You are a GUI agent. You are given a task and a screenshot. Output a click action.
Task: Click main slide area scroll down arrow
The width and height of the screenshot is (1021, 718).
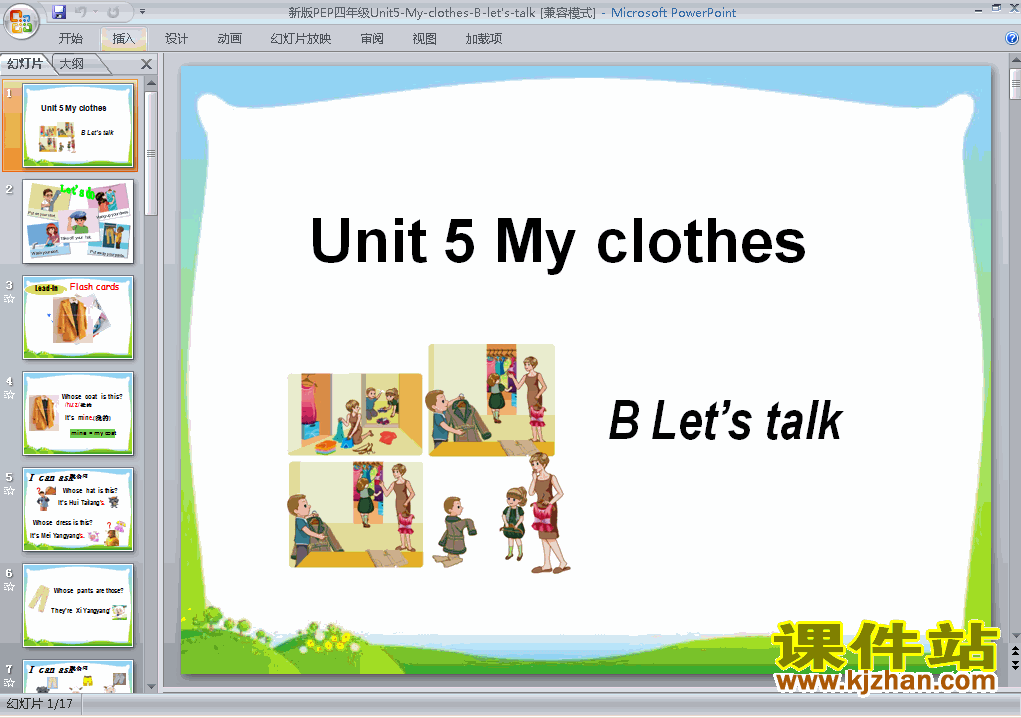click(x=1015, y=636)
